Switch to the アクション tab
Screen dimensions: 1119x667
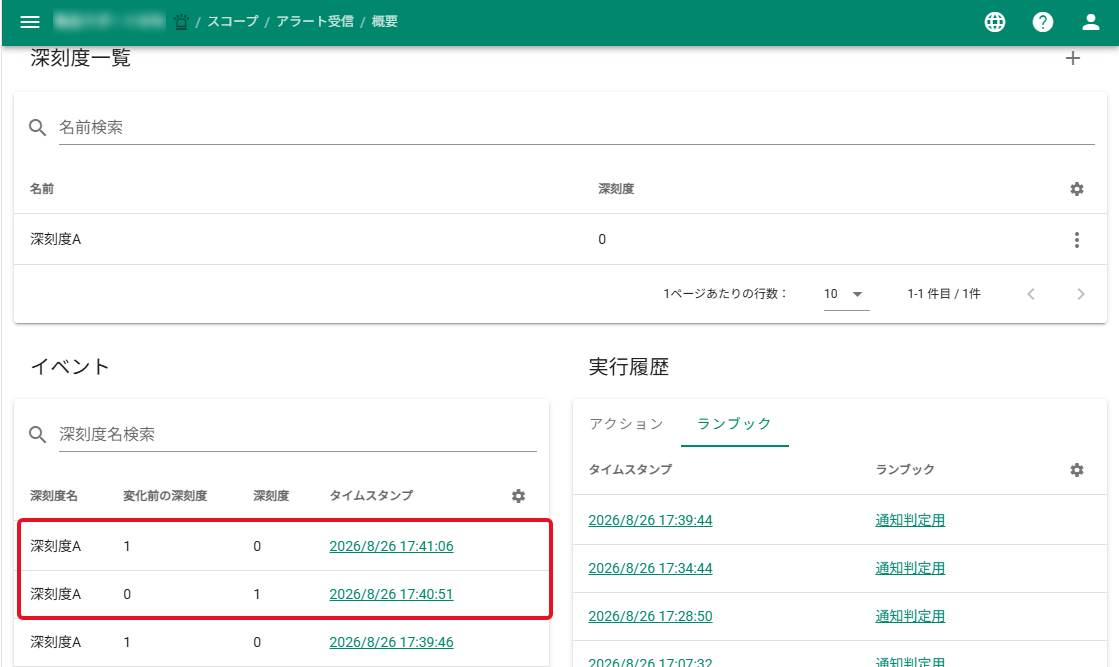point(627,424)
